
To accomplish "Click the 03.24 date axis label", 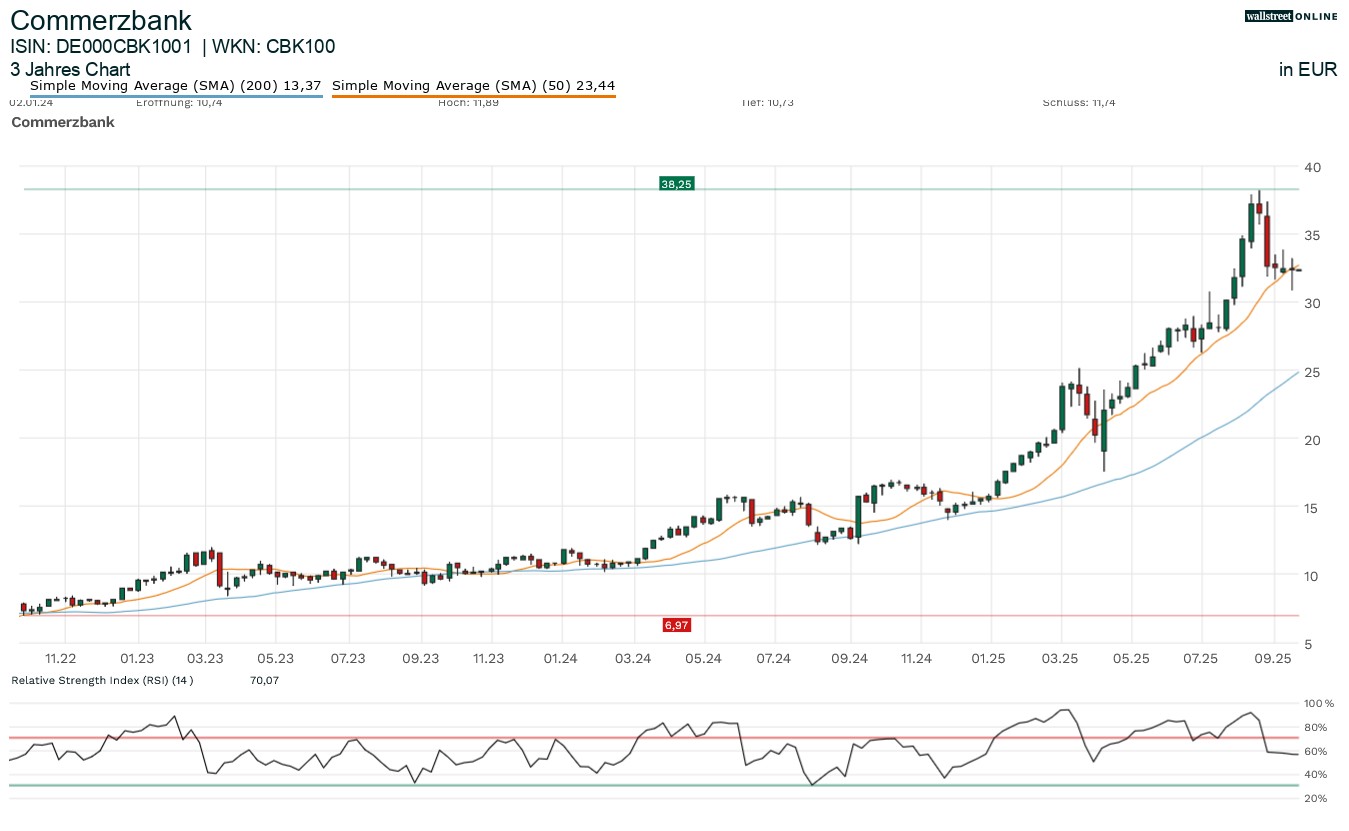I will [x=633, y=658].
